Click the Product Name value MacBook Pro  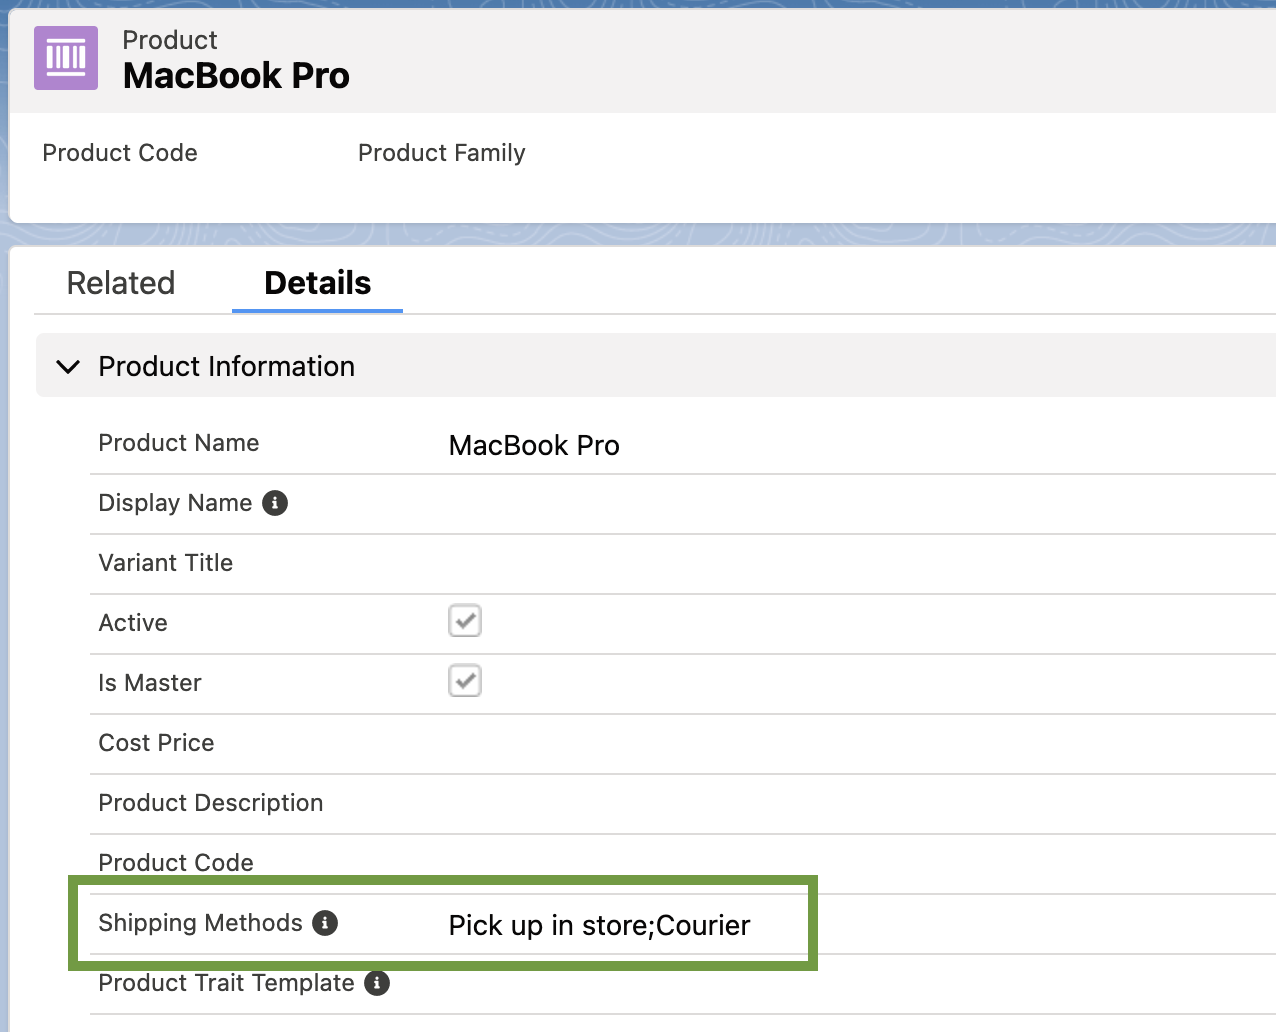pos(533,445)
